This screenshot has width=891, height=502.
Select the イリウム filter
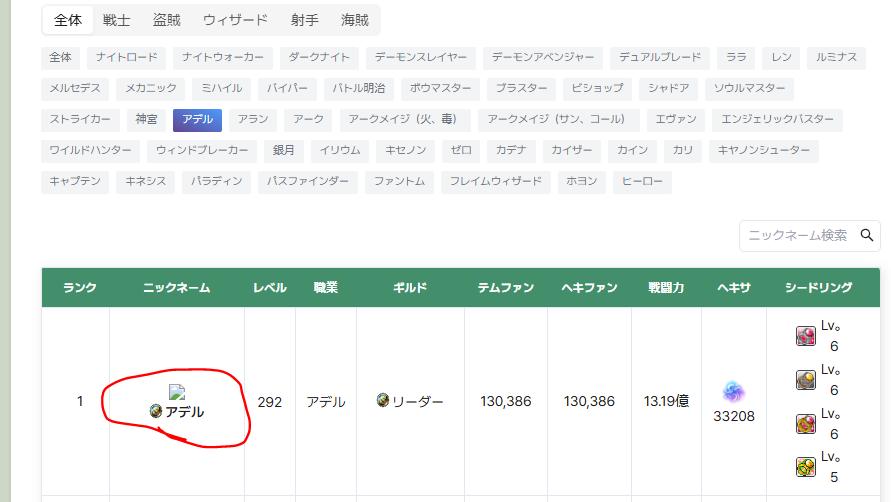(x=340, y=151)
